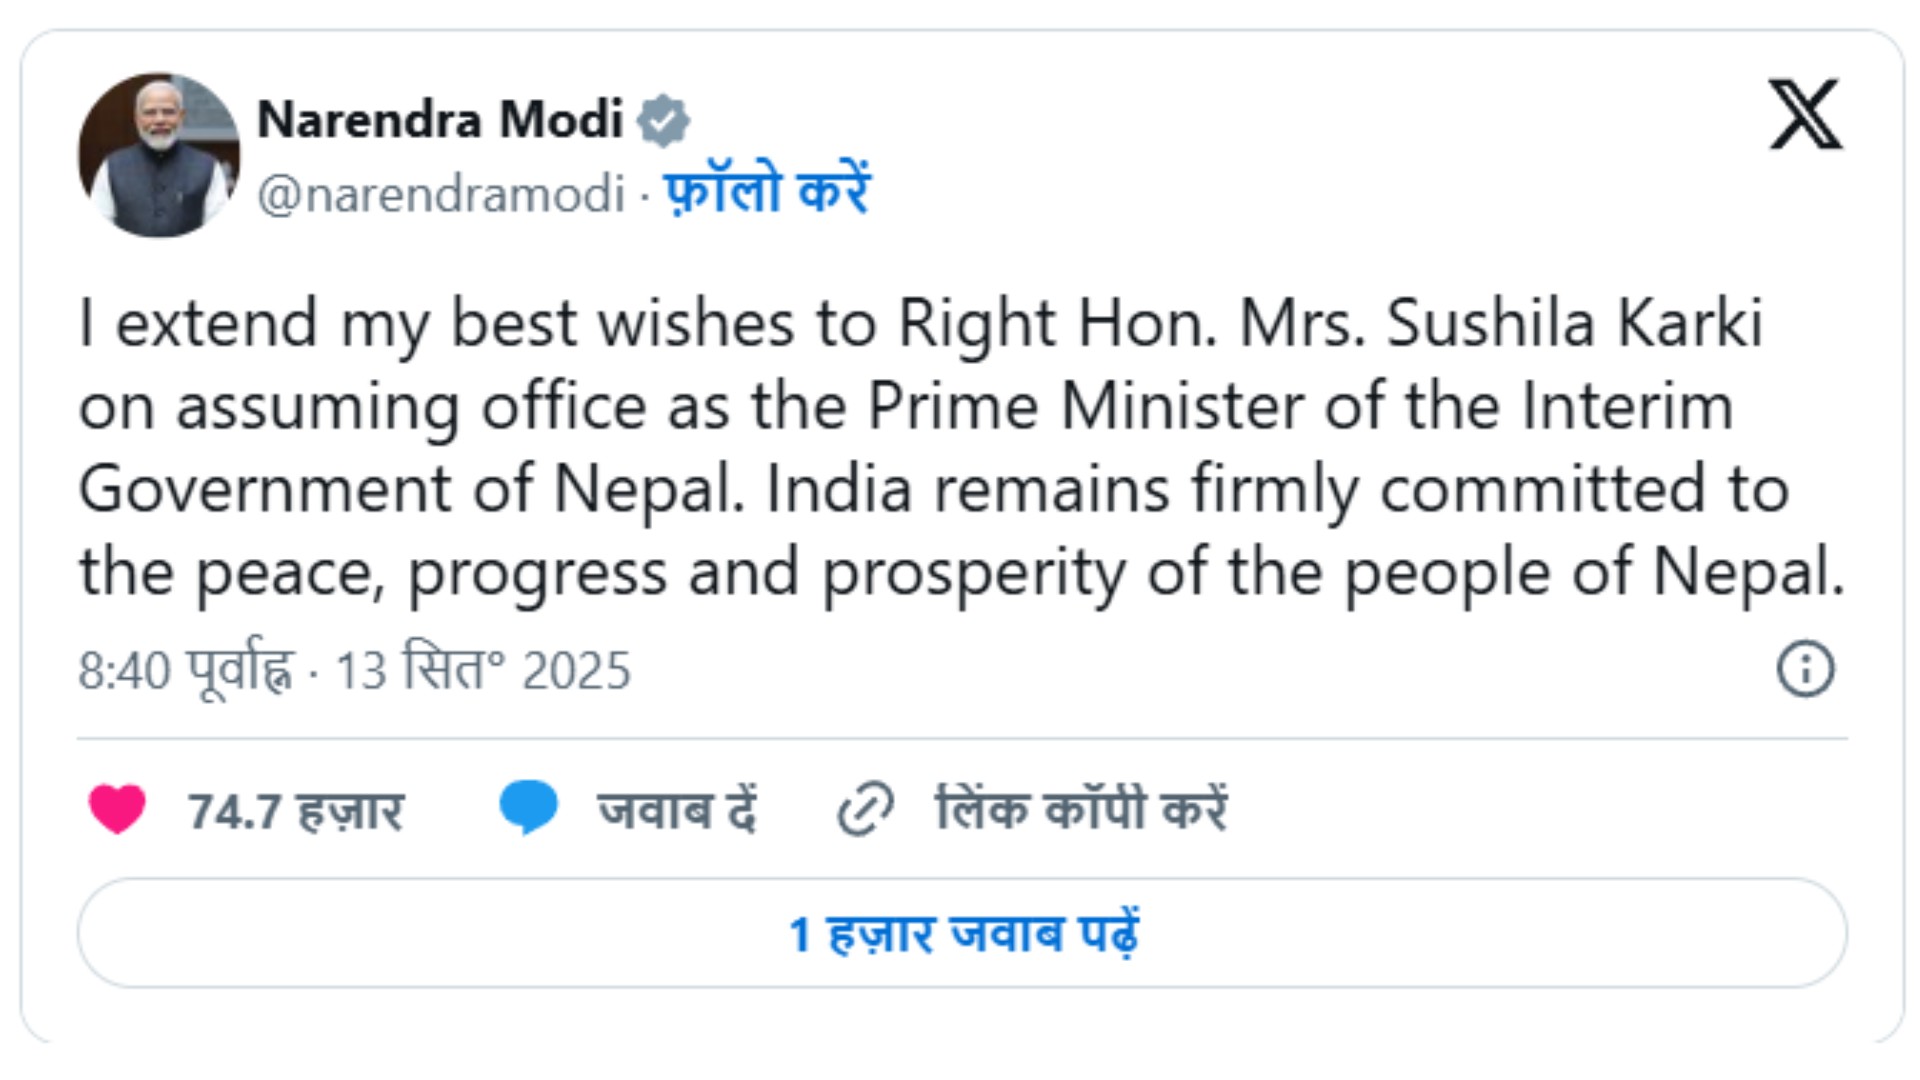
Task: Open the X logo link
Action: (x=1805, y=114)
